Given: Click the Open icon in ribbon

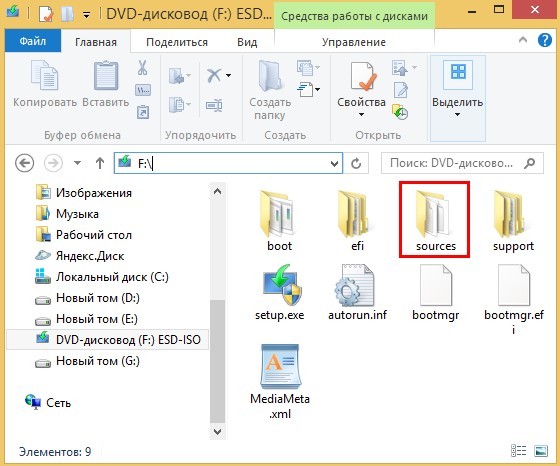Looking at the screenshot, I should click(x=400, y=68).
